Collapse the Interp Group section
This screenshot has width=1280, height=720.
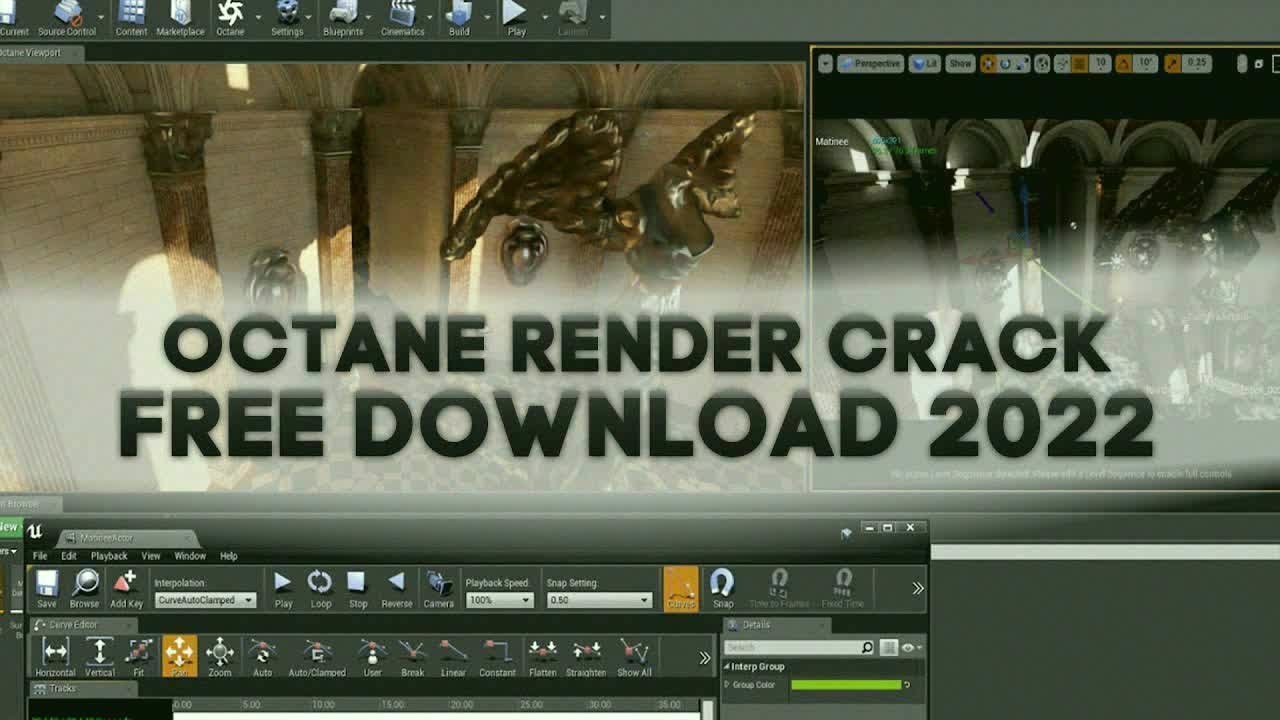(x=727, y=667)
